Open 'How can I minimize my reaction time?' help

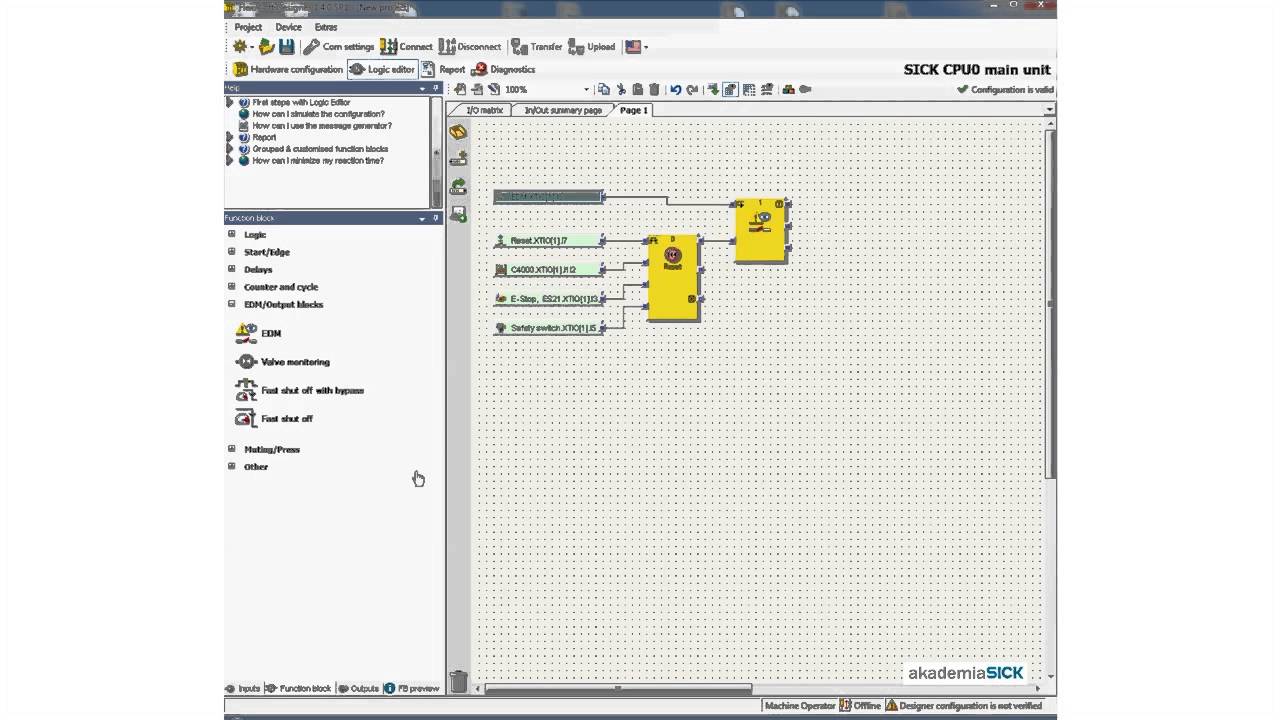318,160
